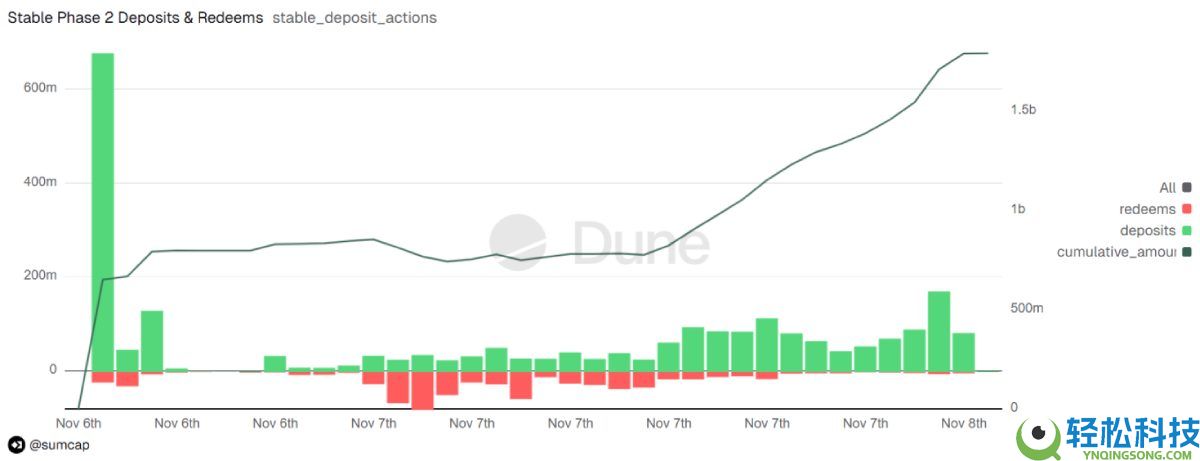
Task: Toggle the All series legend item
Action: 1167,187
